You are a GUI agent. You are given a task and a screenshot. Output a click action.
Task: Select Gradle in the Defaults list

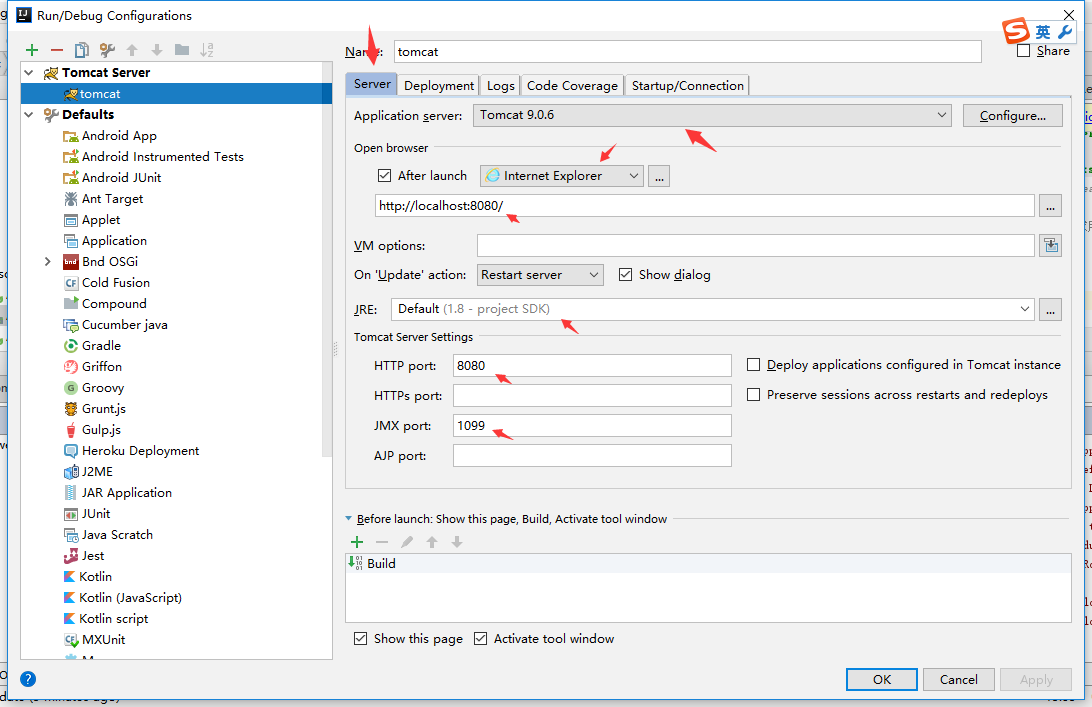pyautogui.click(x=101, y=346)
